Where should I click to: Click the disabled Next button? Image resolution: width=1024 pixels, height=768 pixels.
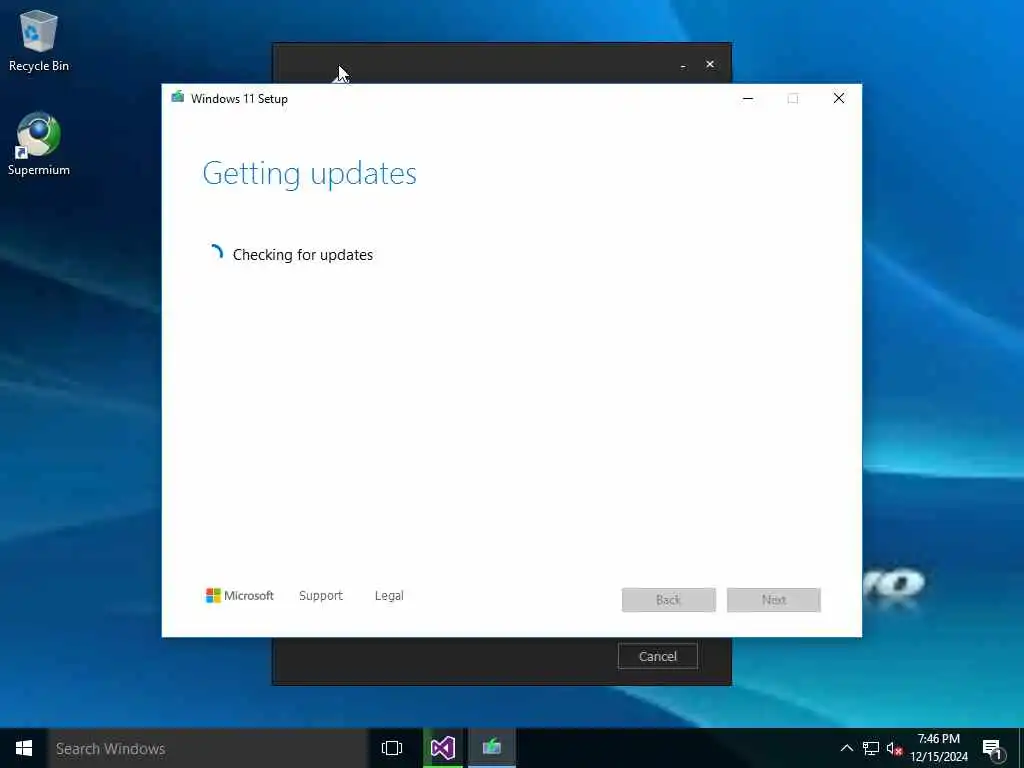(x=774, y=600)
